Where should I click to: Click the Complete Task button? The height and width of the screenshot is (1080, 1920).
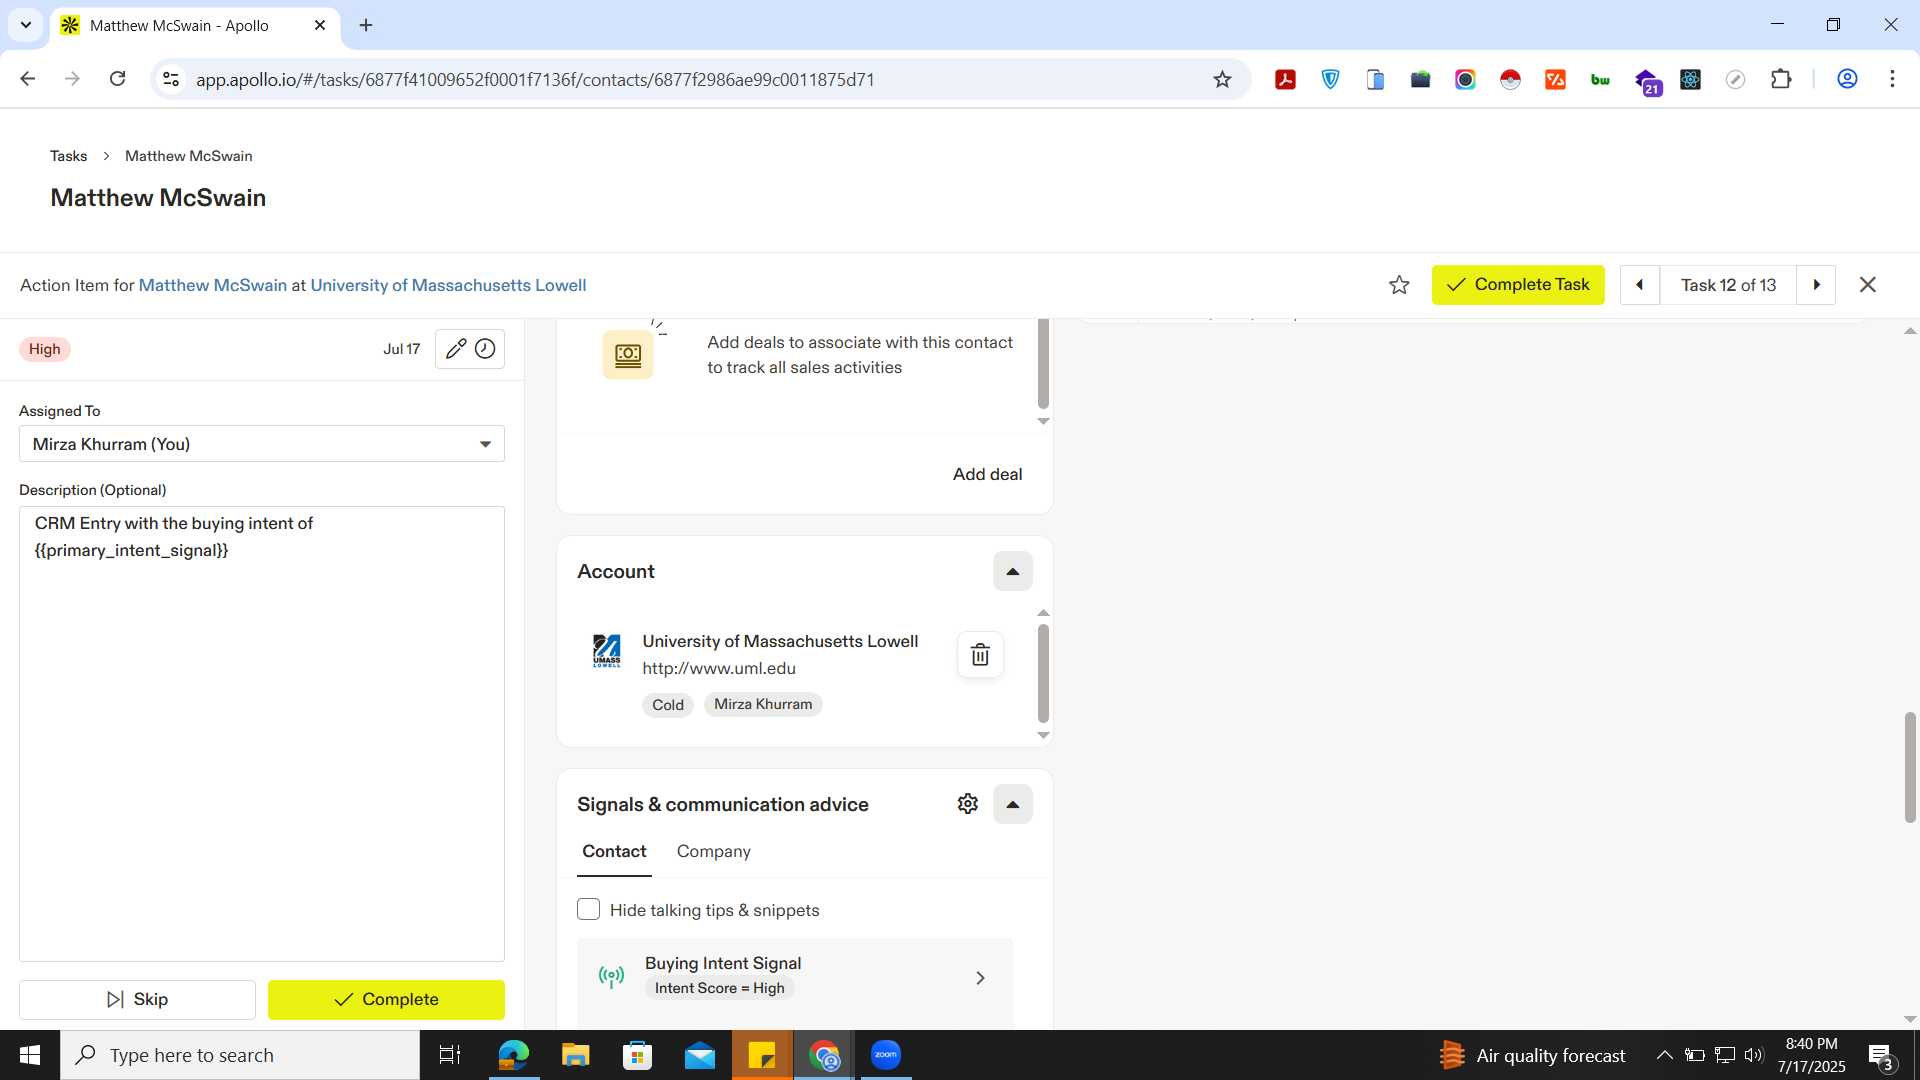tap(1518, 285)
